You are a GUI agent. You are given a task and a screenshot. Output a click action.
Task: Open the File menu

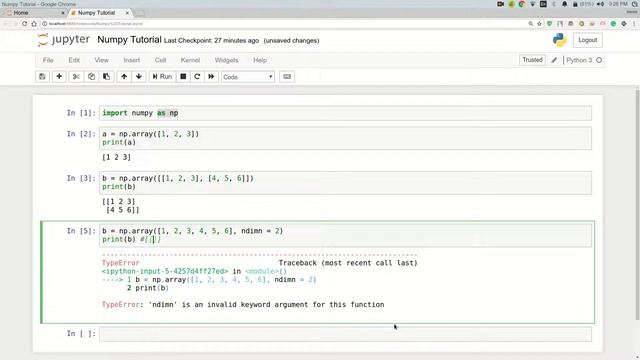48,60
